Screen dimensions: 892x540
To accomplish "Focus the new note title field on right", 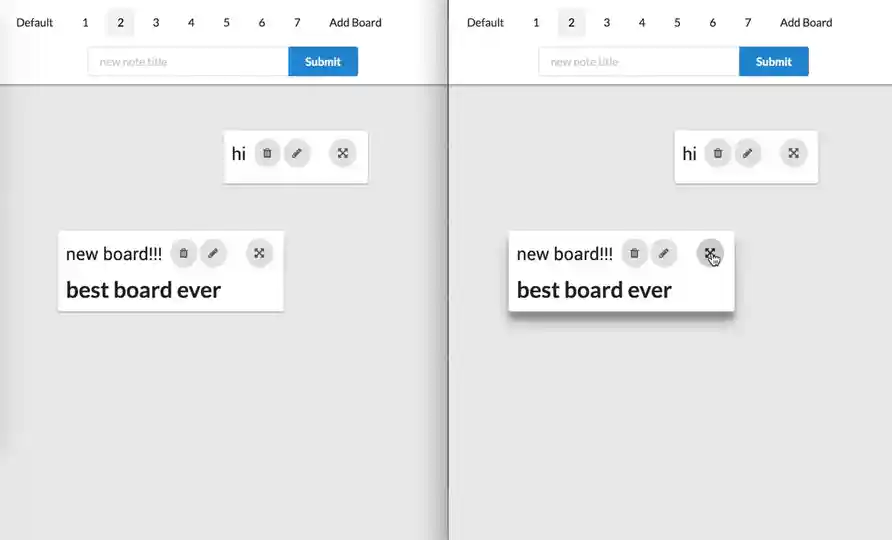I will [x=639, y=61].
